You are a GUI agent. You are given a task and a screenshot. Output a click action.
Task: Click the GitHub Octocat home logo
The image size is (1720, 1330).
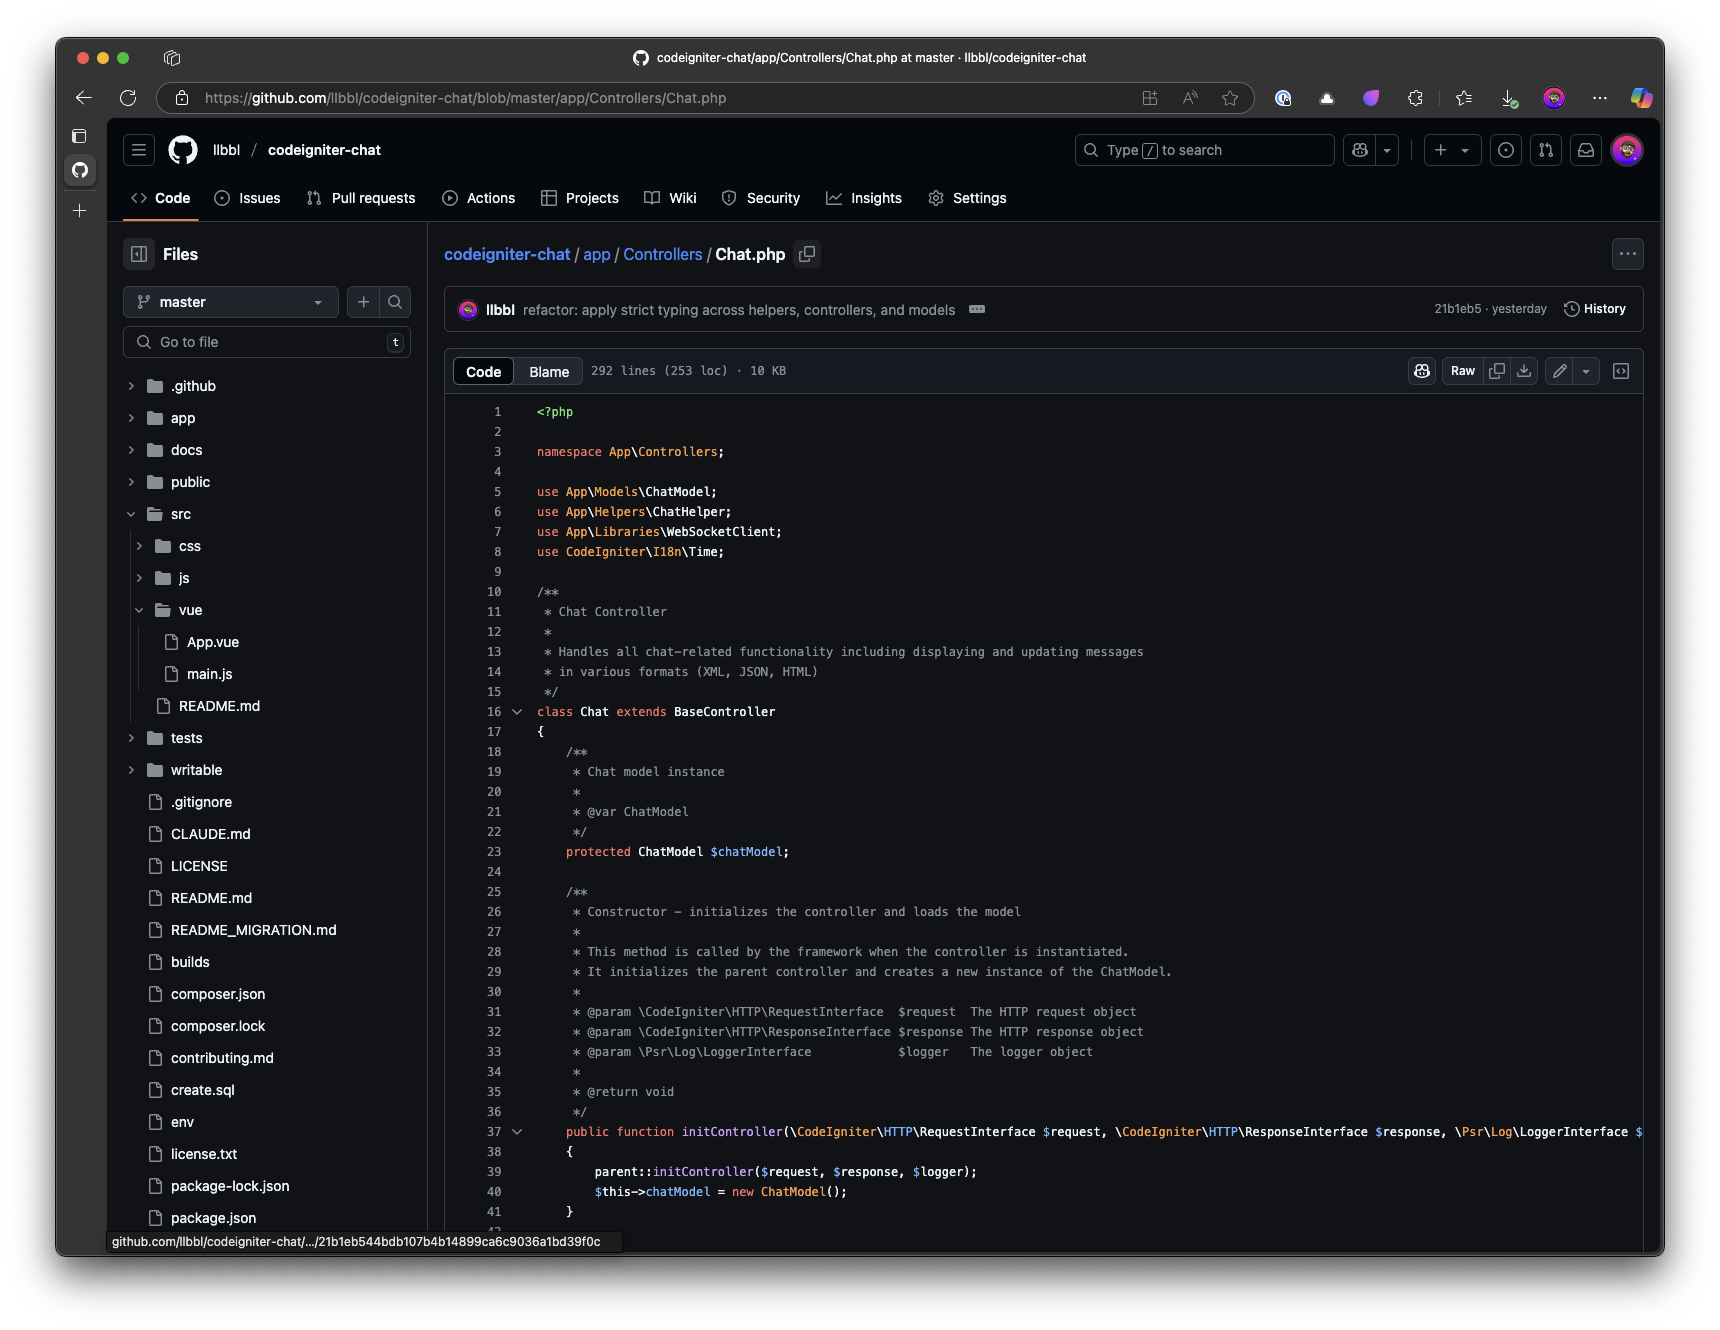[183, 150]
